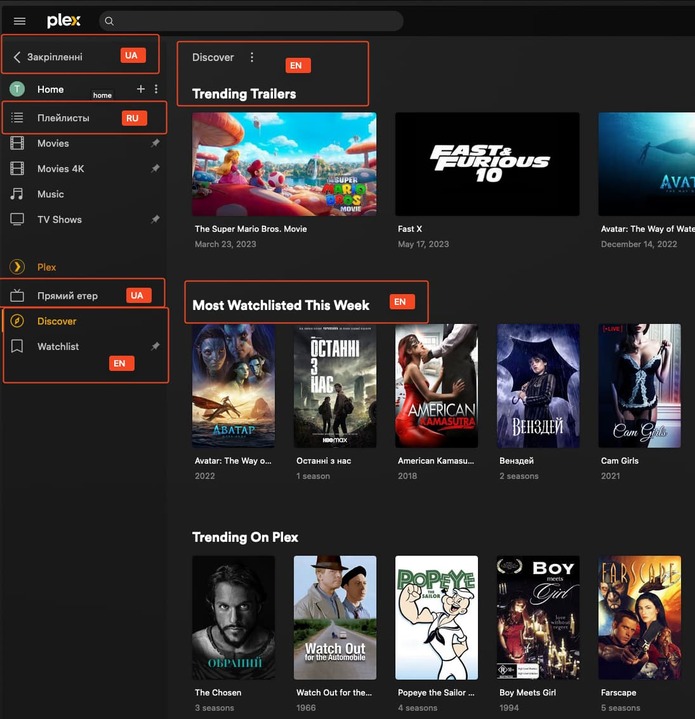The width and height of the screenshot is (695, 719).
Task: Click the Discover compass icon
Action: [x=17, y=321]
